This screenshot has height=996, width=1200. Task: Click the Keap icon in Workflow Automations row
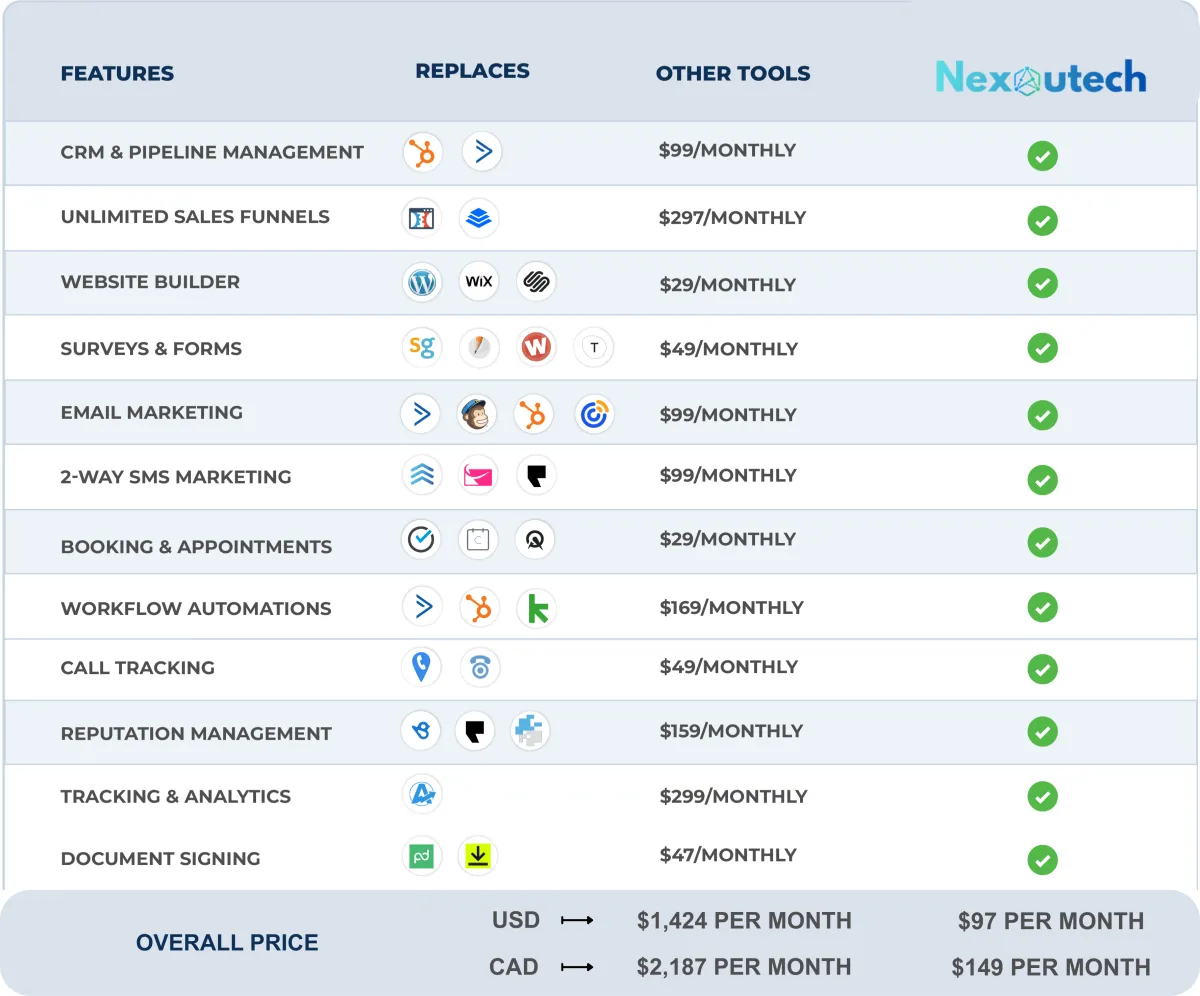[x=537, y=608]
